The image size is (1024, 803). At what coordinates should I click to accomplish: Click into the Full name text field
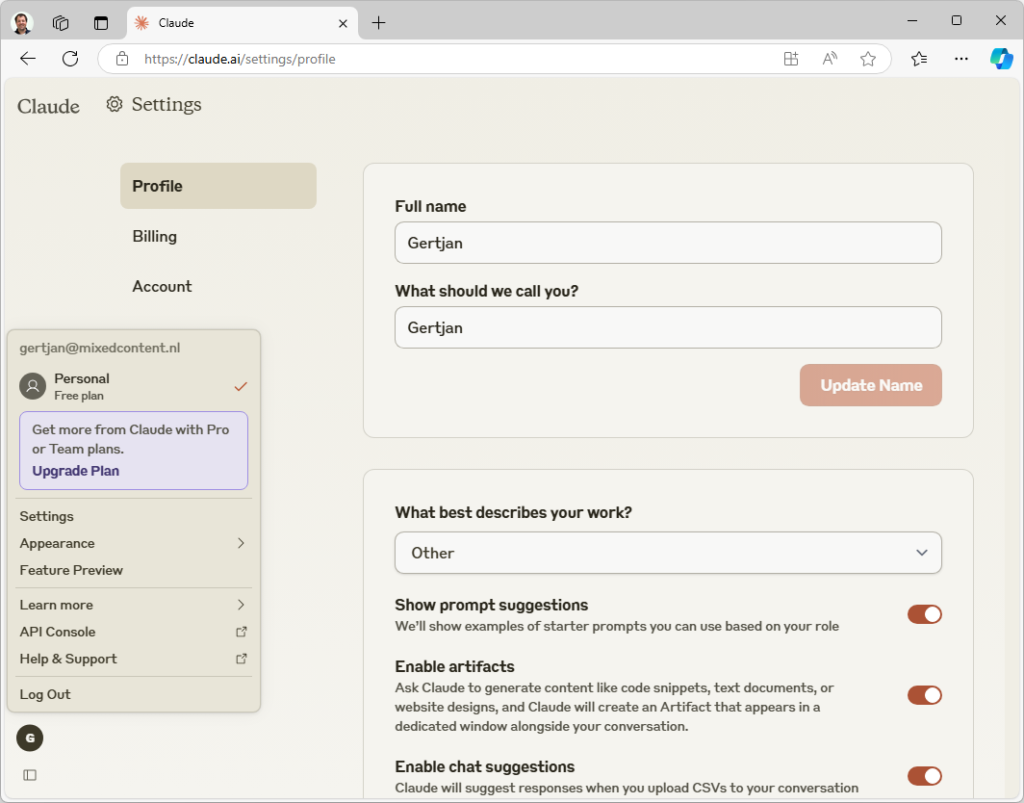(668, 243)
